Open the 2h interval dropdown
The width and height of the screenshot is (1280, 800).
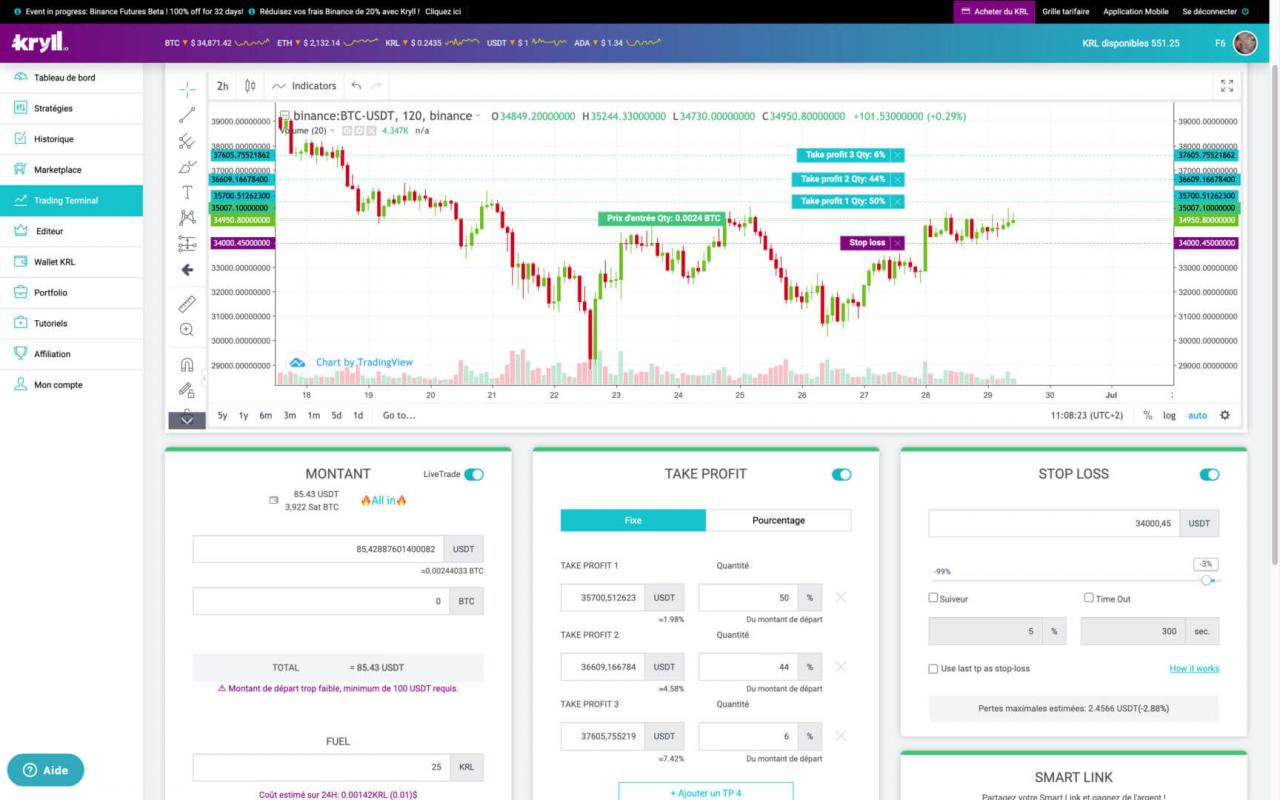click(222, 86)
